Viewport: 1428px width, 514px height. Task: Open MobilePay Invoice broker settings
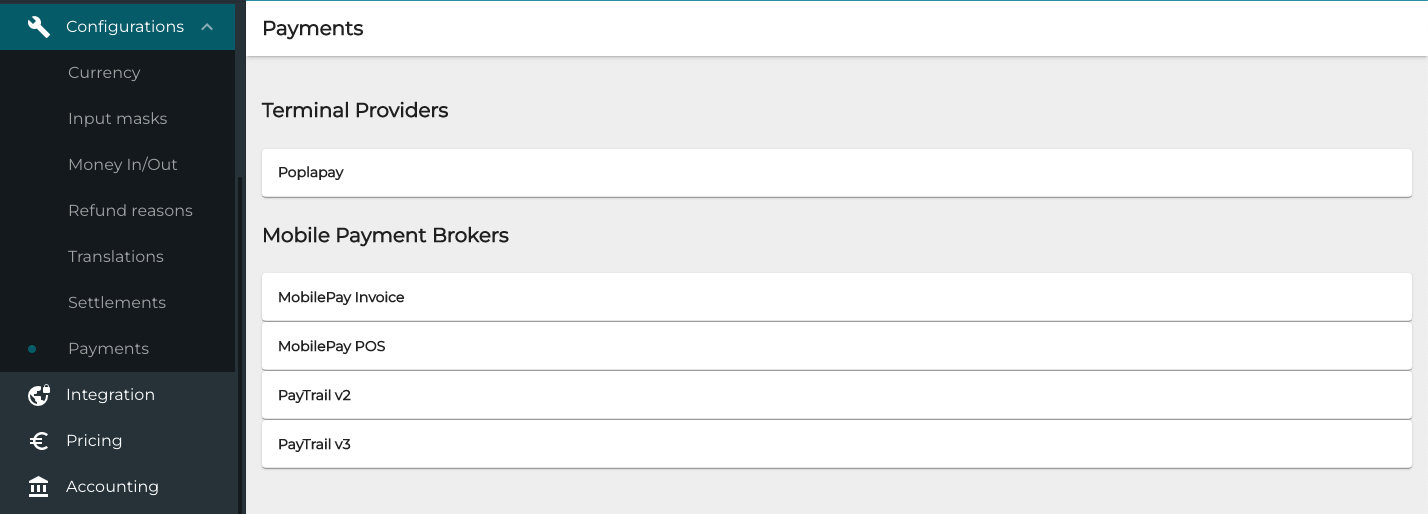(836, 297)
